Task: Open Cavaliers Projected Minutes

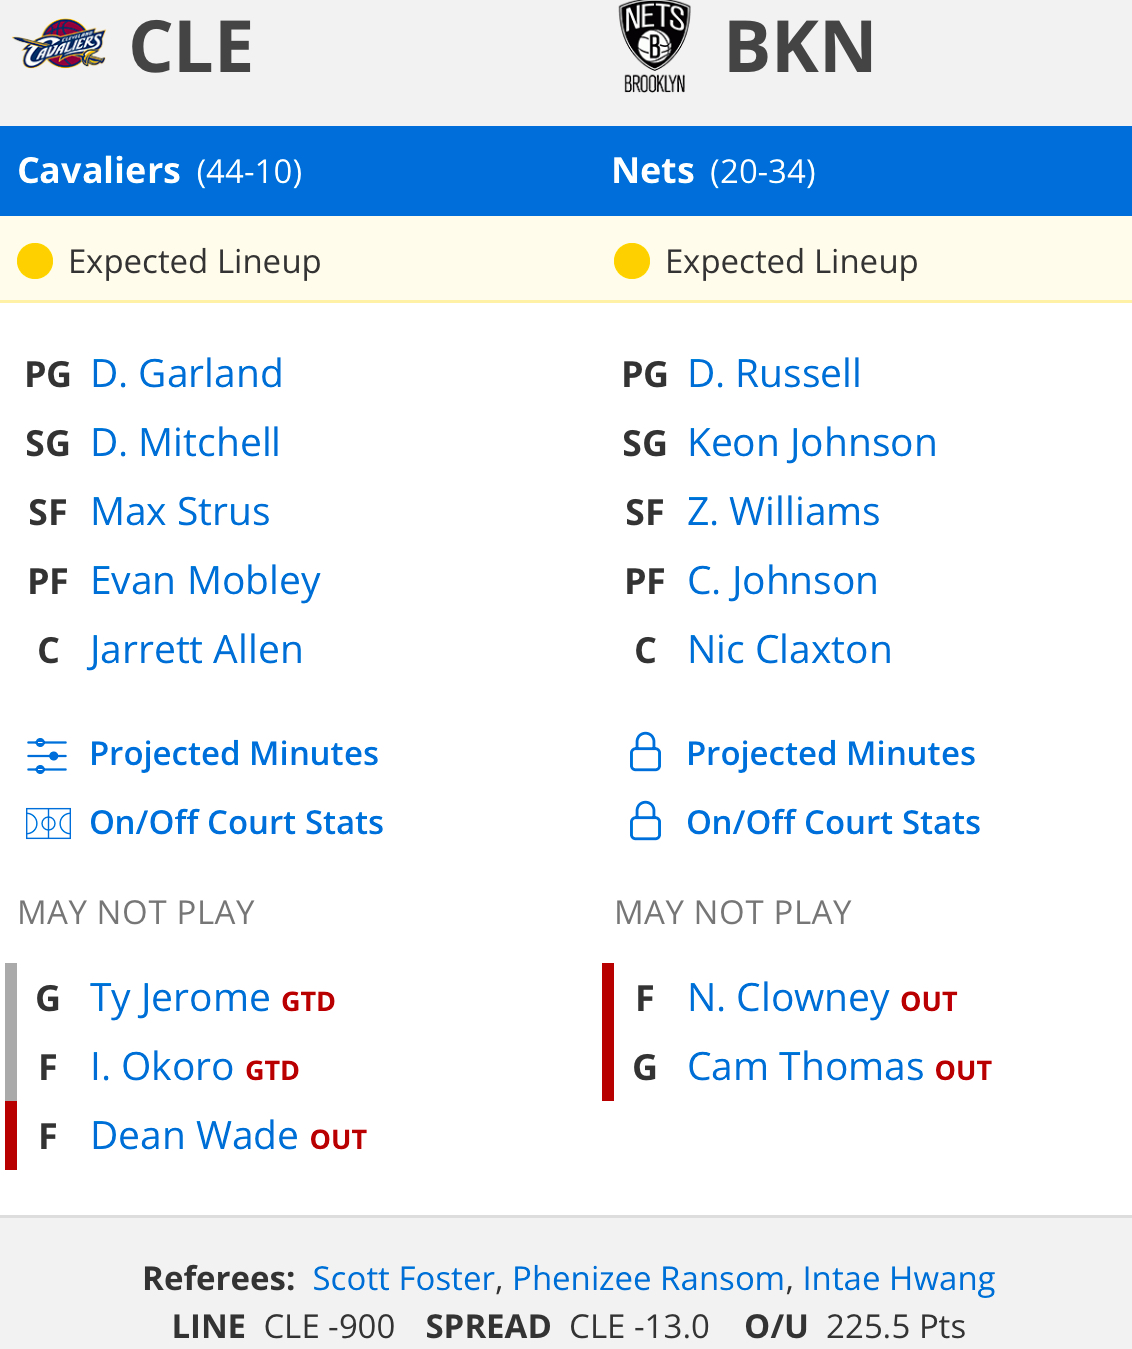Action: (234, 754)
